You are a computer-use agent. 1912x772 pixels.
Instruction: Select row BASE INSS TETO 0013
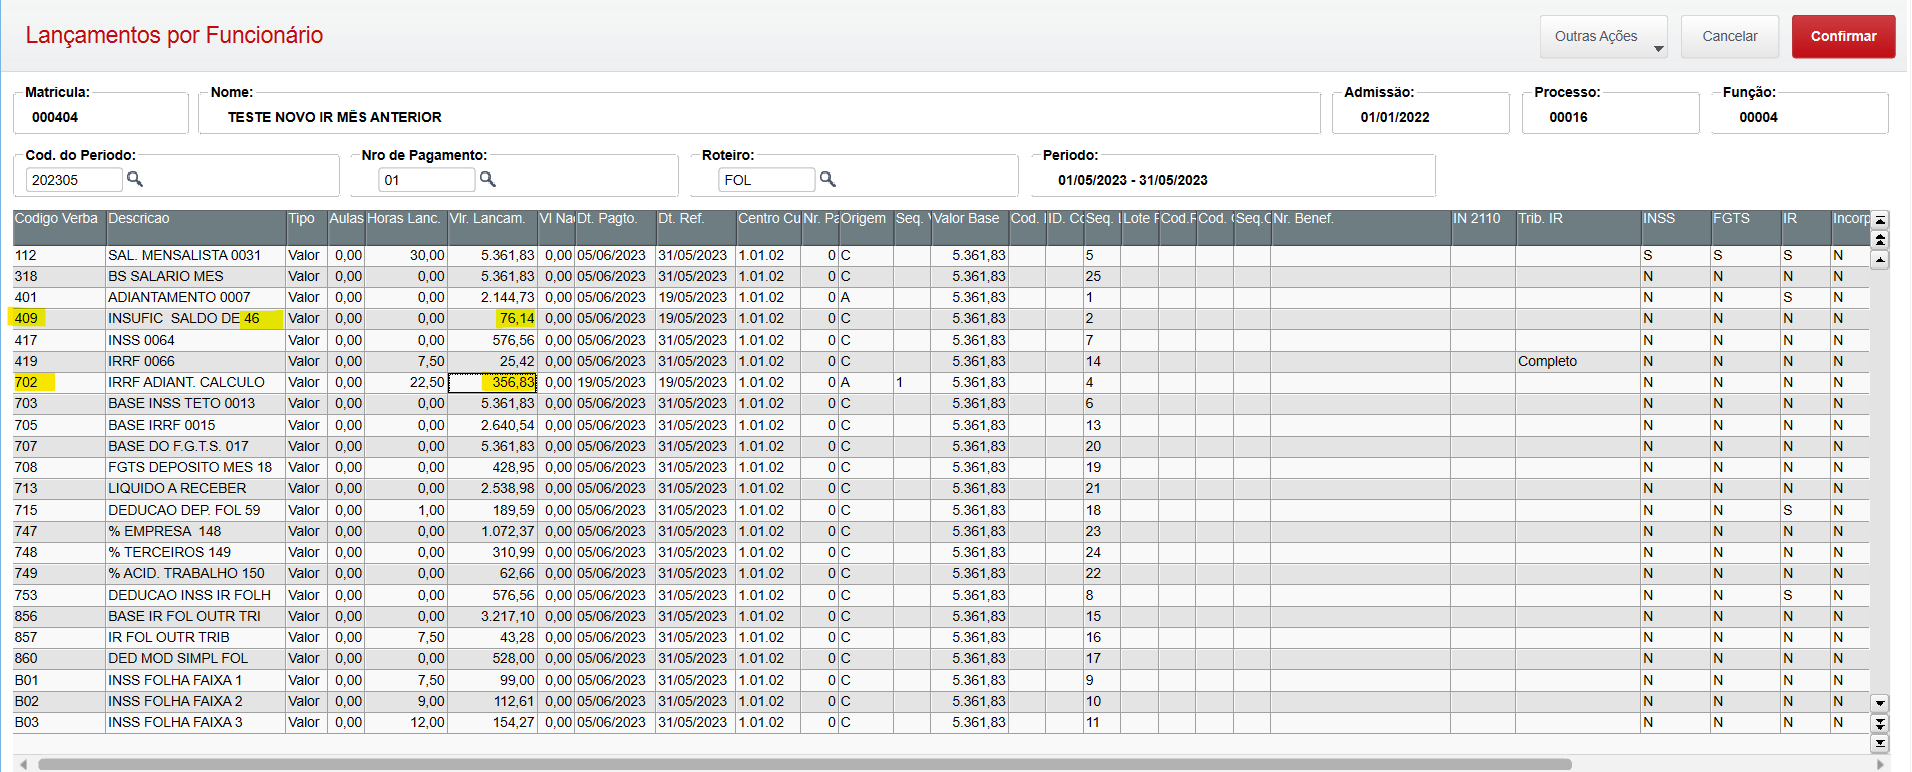[941, 403]
